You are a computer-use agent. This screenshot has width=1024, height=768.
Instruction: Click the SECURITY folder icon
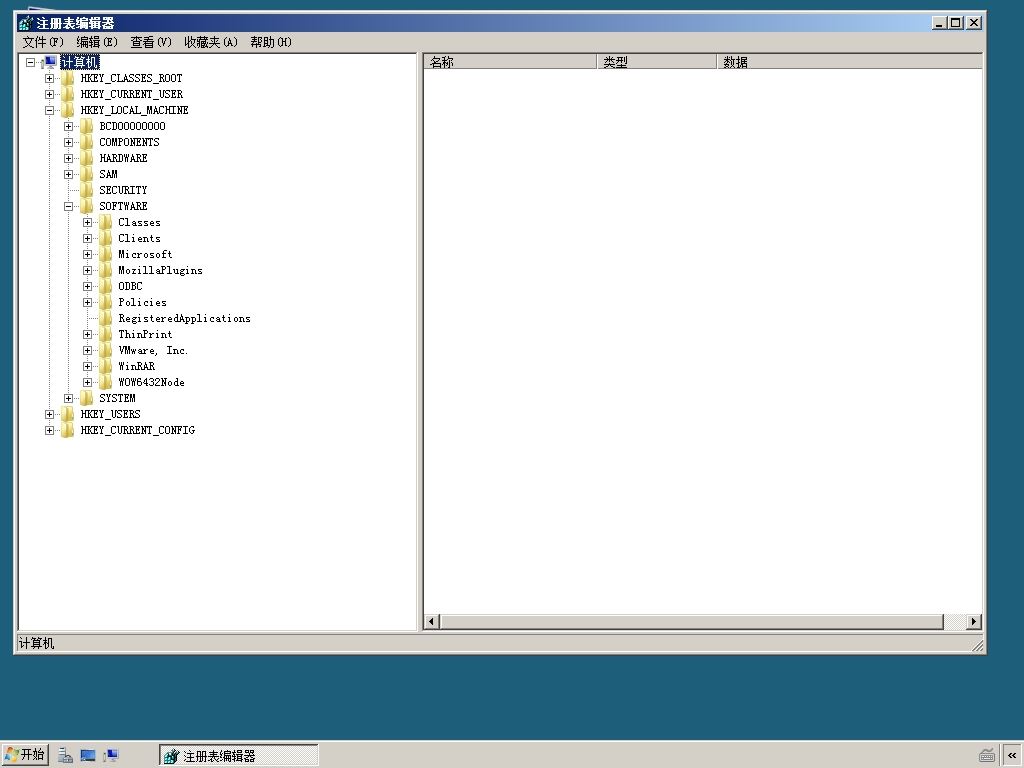pyautogui.click(x=86, y=190)
